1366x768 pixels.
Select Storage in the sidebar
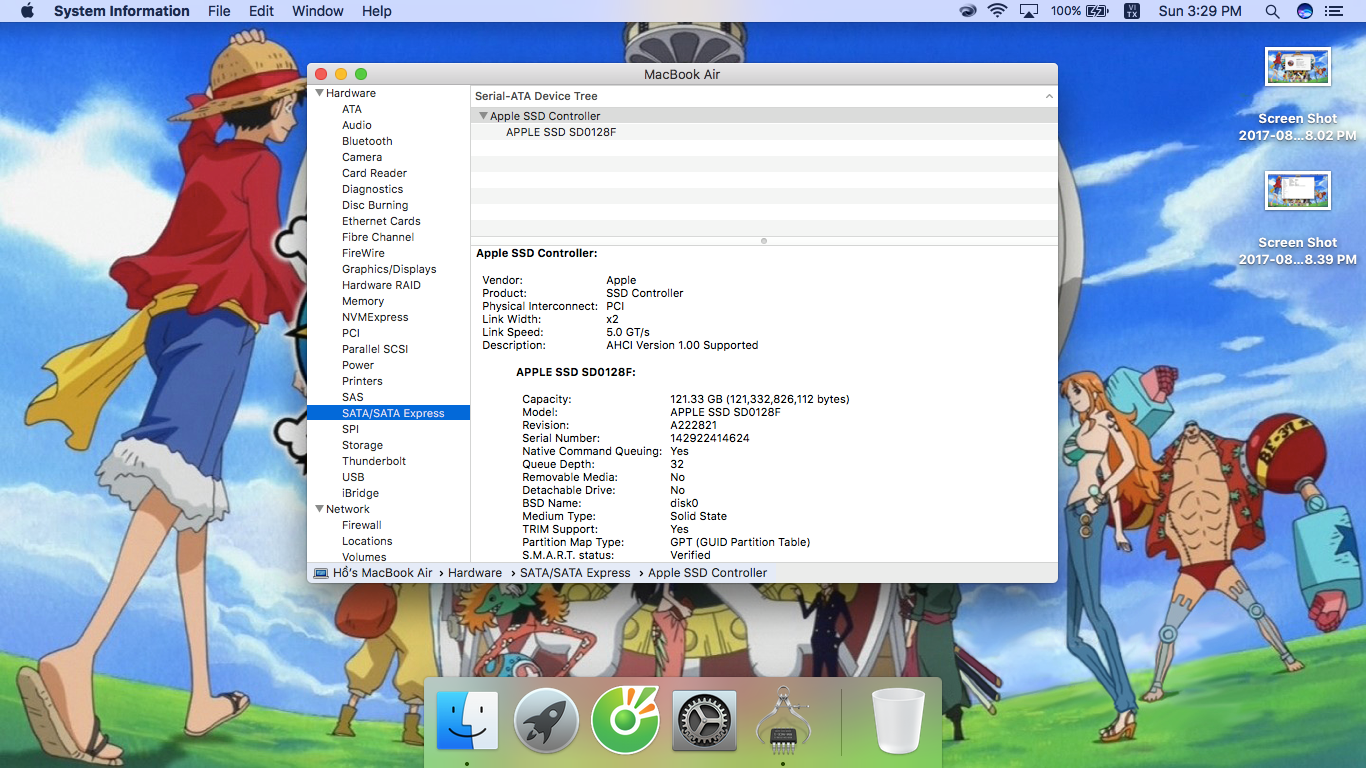pyautogui.click(x=362, y=445)
